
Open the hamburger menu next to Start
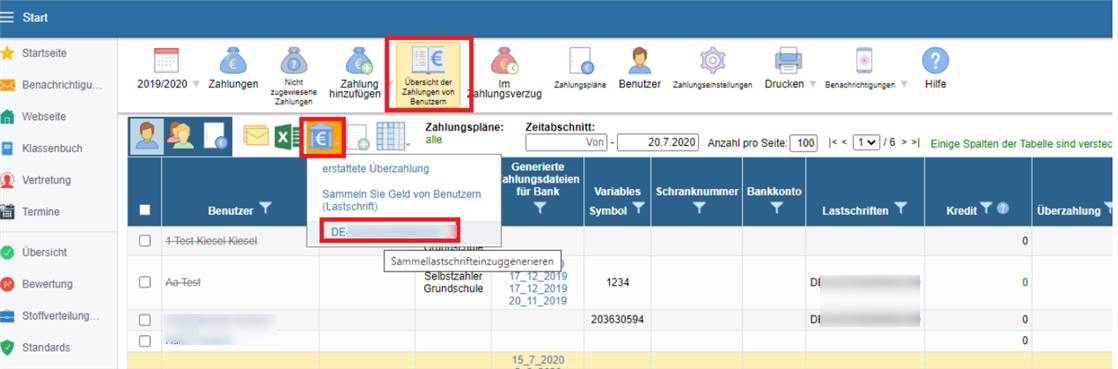tap(7, 17)
